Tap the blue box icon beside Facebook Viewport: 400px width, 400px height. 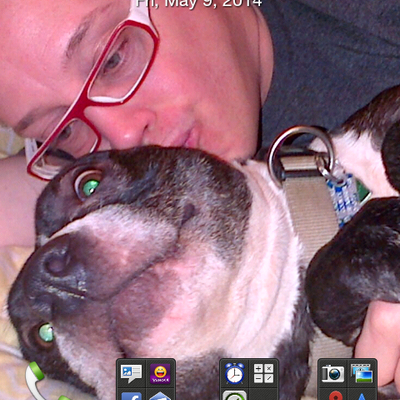coord(160,396)
